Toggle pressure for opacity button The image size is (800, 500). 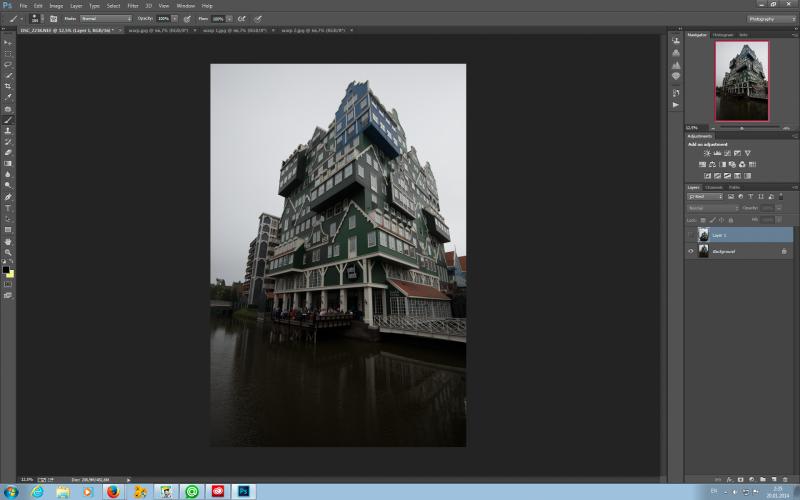click(187, 19)
